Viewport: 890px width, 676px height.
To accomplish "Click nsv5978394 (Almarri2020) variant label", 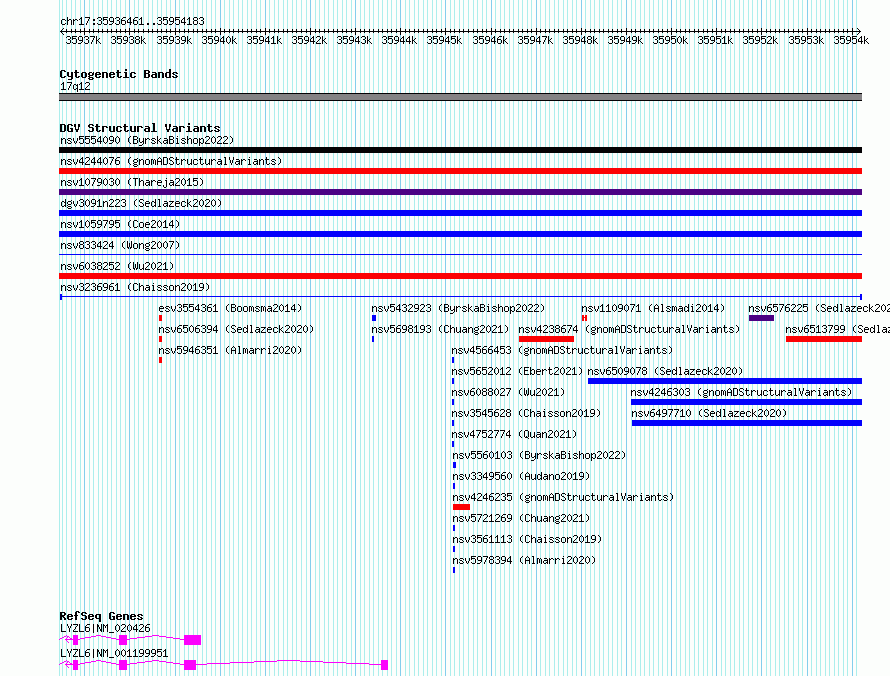I will 524,560.
